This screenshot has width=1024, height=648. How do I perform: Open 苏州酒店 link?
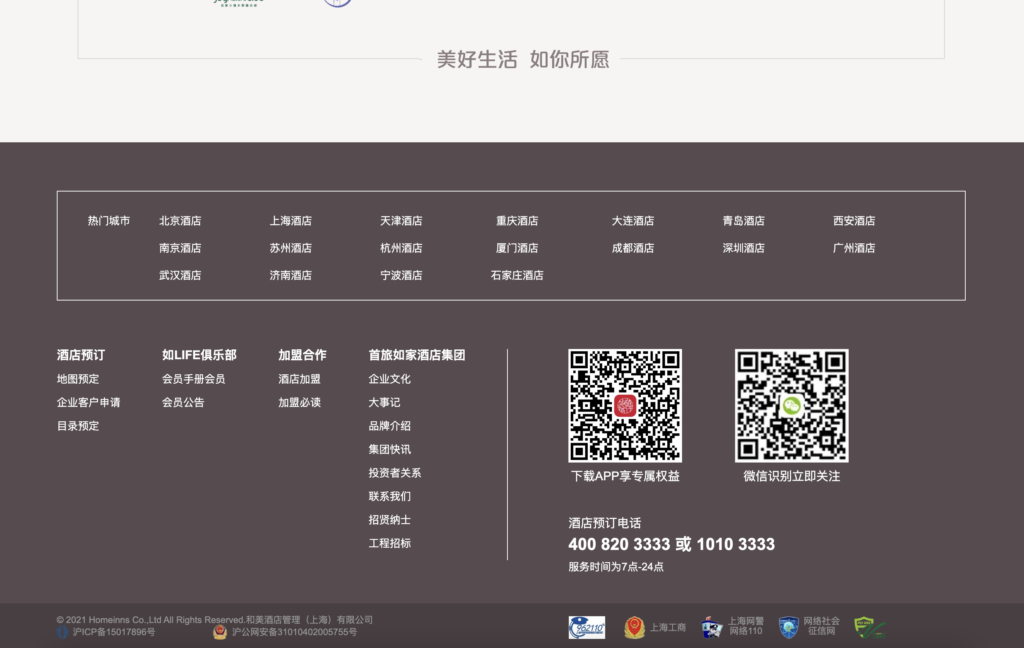(x=291, y=248)
